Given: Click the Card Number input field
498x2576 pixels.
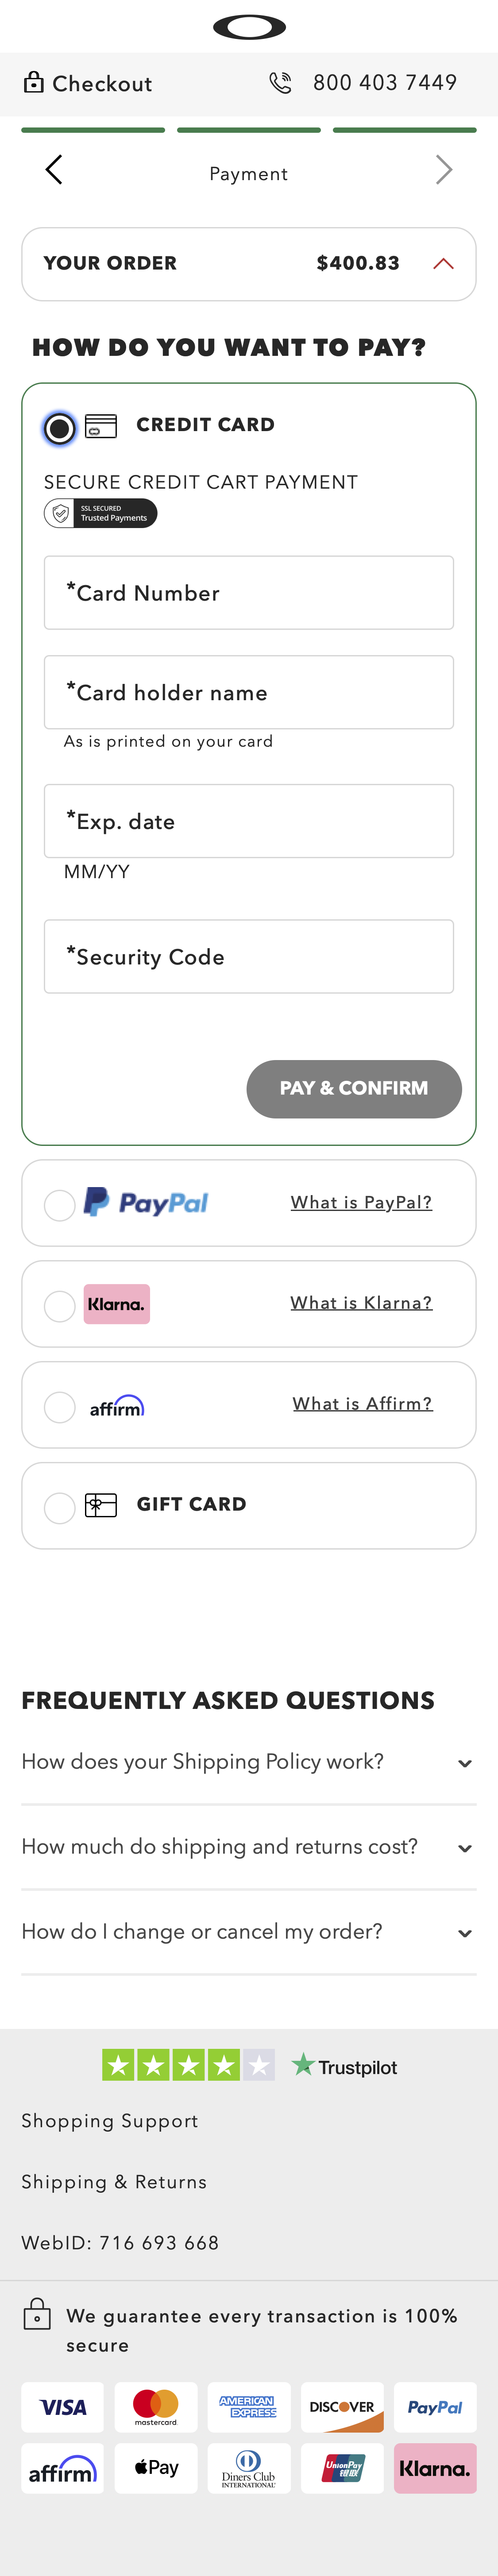Looking at the screenshot, I should (x=249, y=593).
